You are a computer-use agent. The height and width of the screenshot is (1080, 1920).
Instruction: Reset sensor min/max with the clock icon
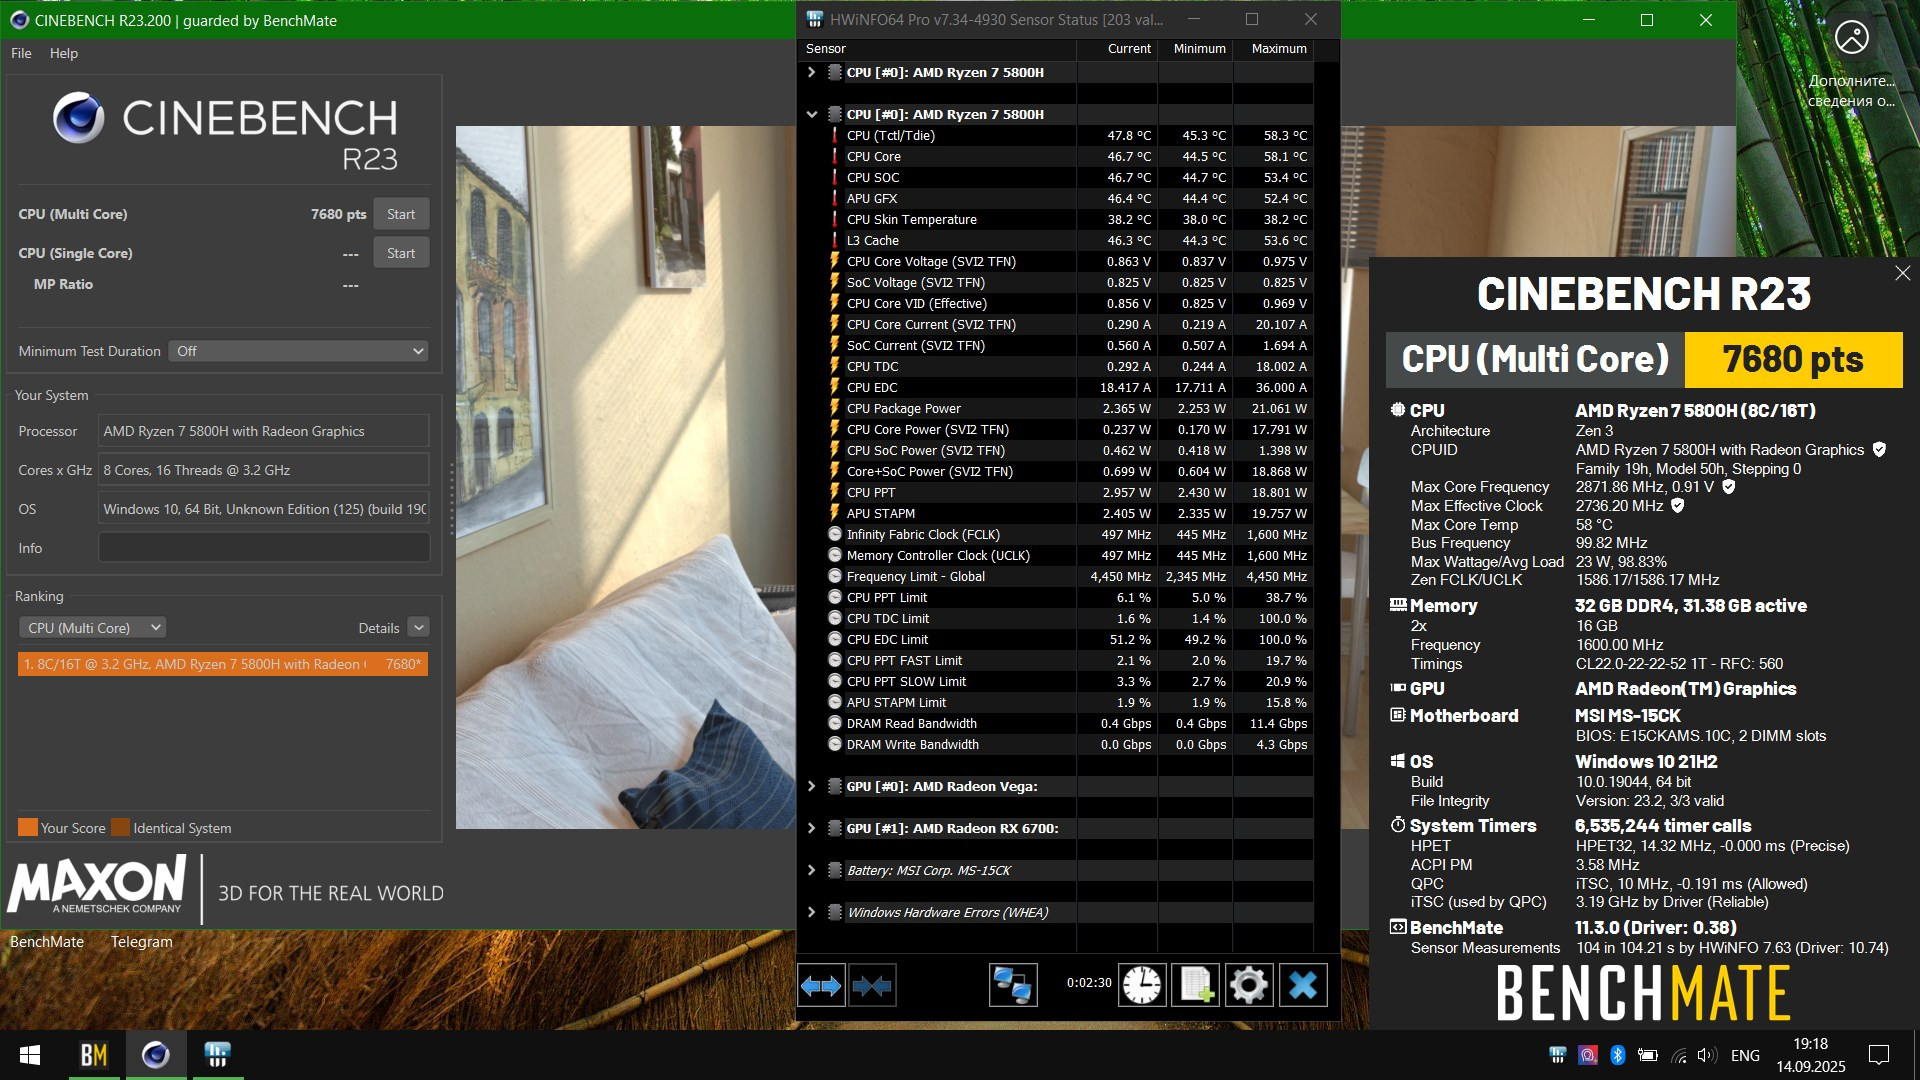(x=1142, y=986)
